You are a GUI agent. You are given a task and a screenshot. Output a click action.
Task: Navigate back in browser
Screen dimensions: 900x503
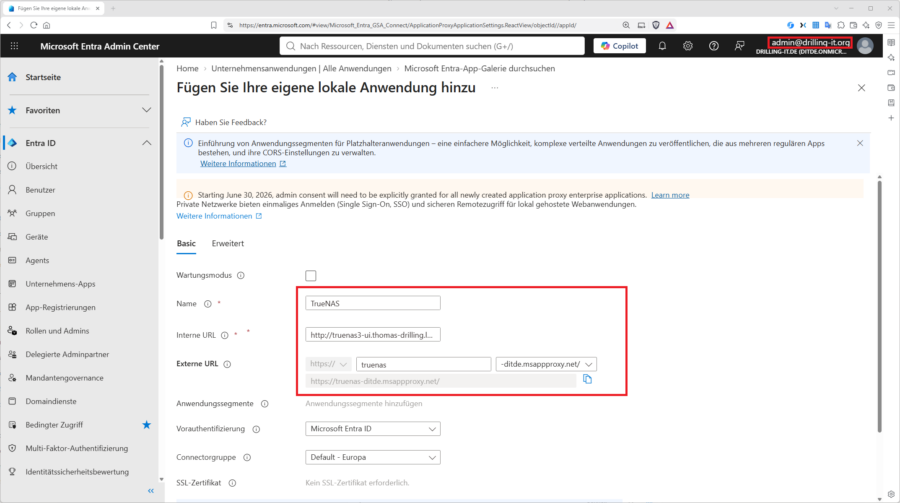point(9,25)
